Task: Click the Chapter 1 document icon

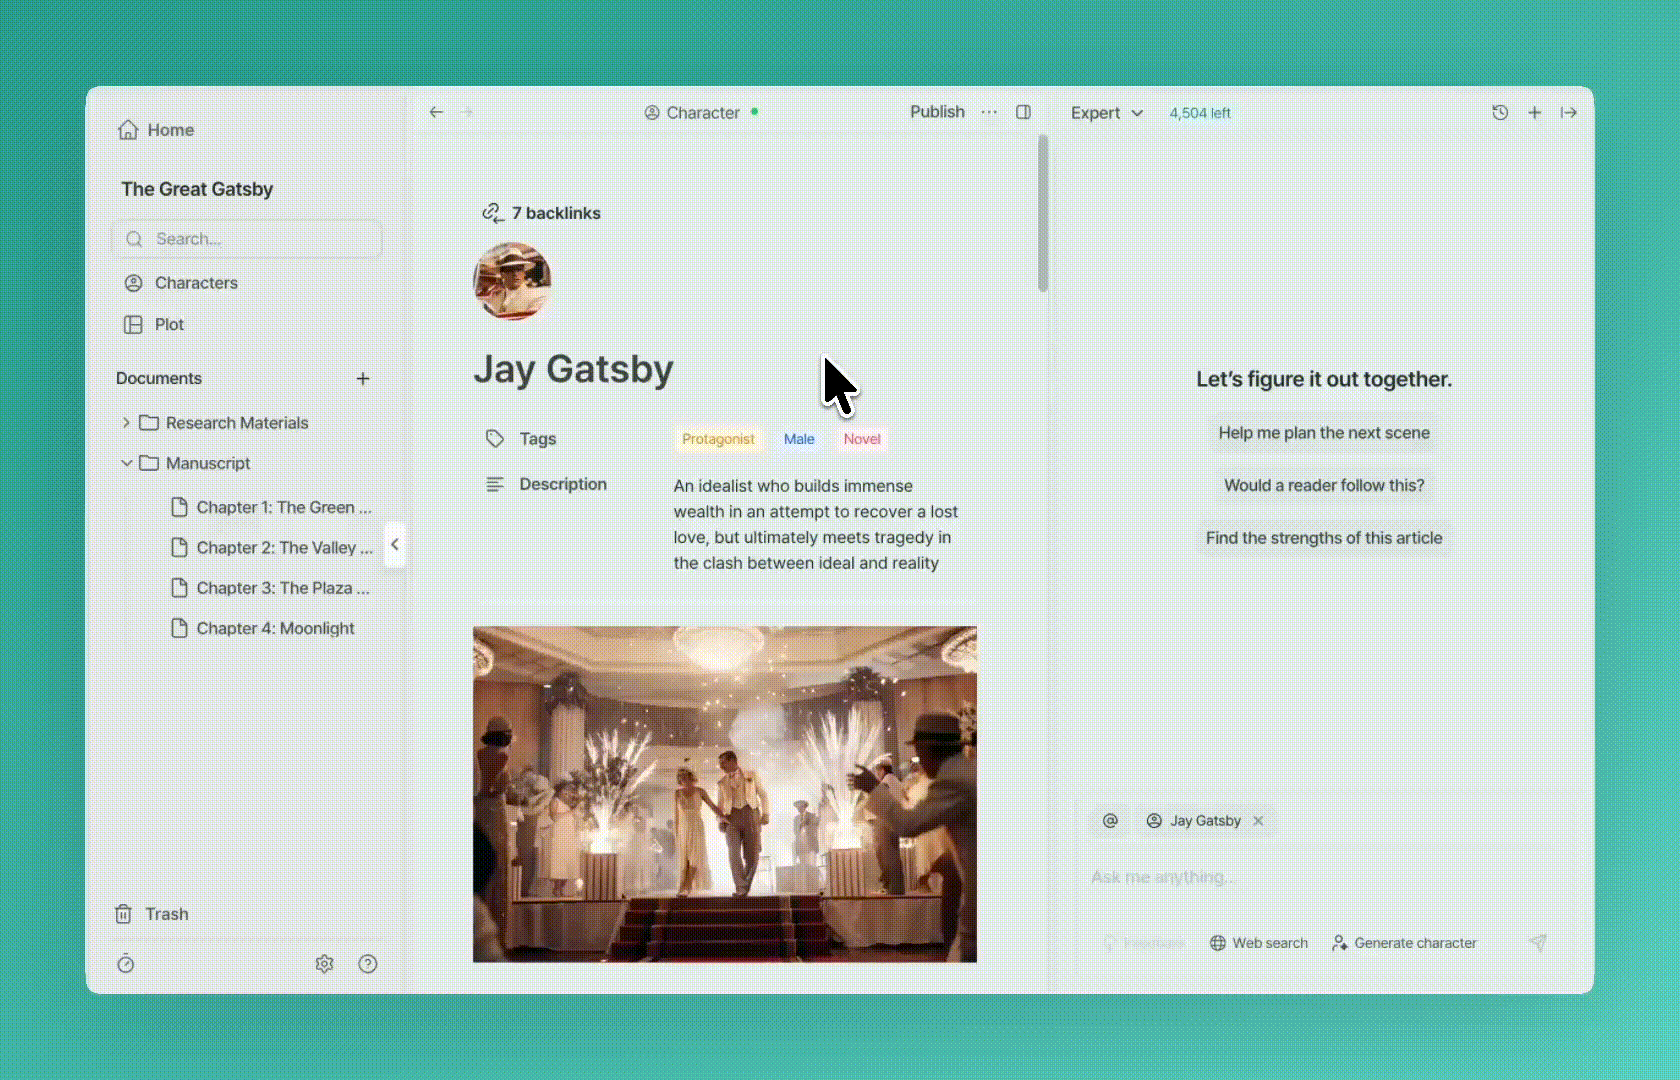Action: pos(179,507)
